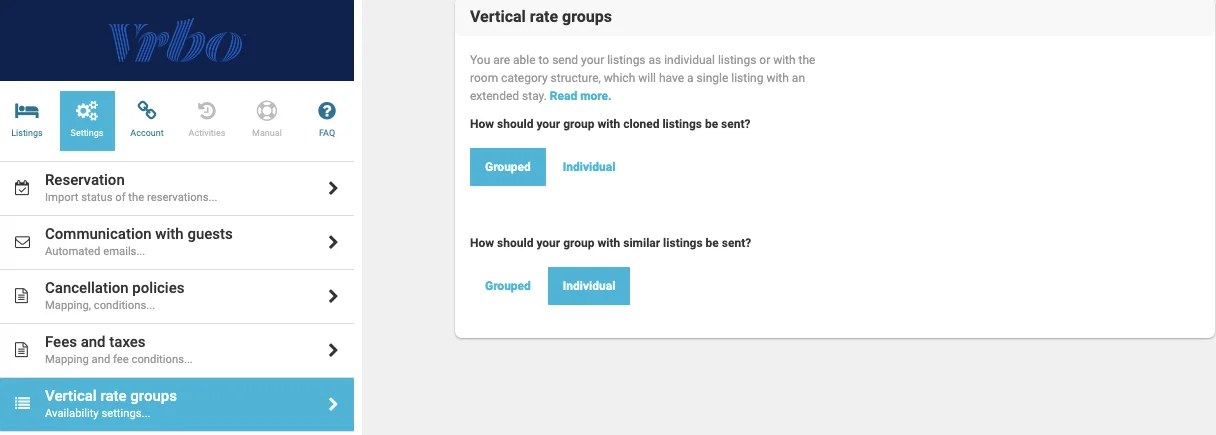
Task: Click the Vrbo logo banner
Action: 177,40
